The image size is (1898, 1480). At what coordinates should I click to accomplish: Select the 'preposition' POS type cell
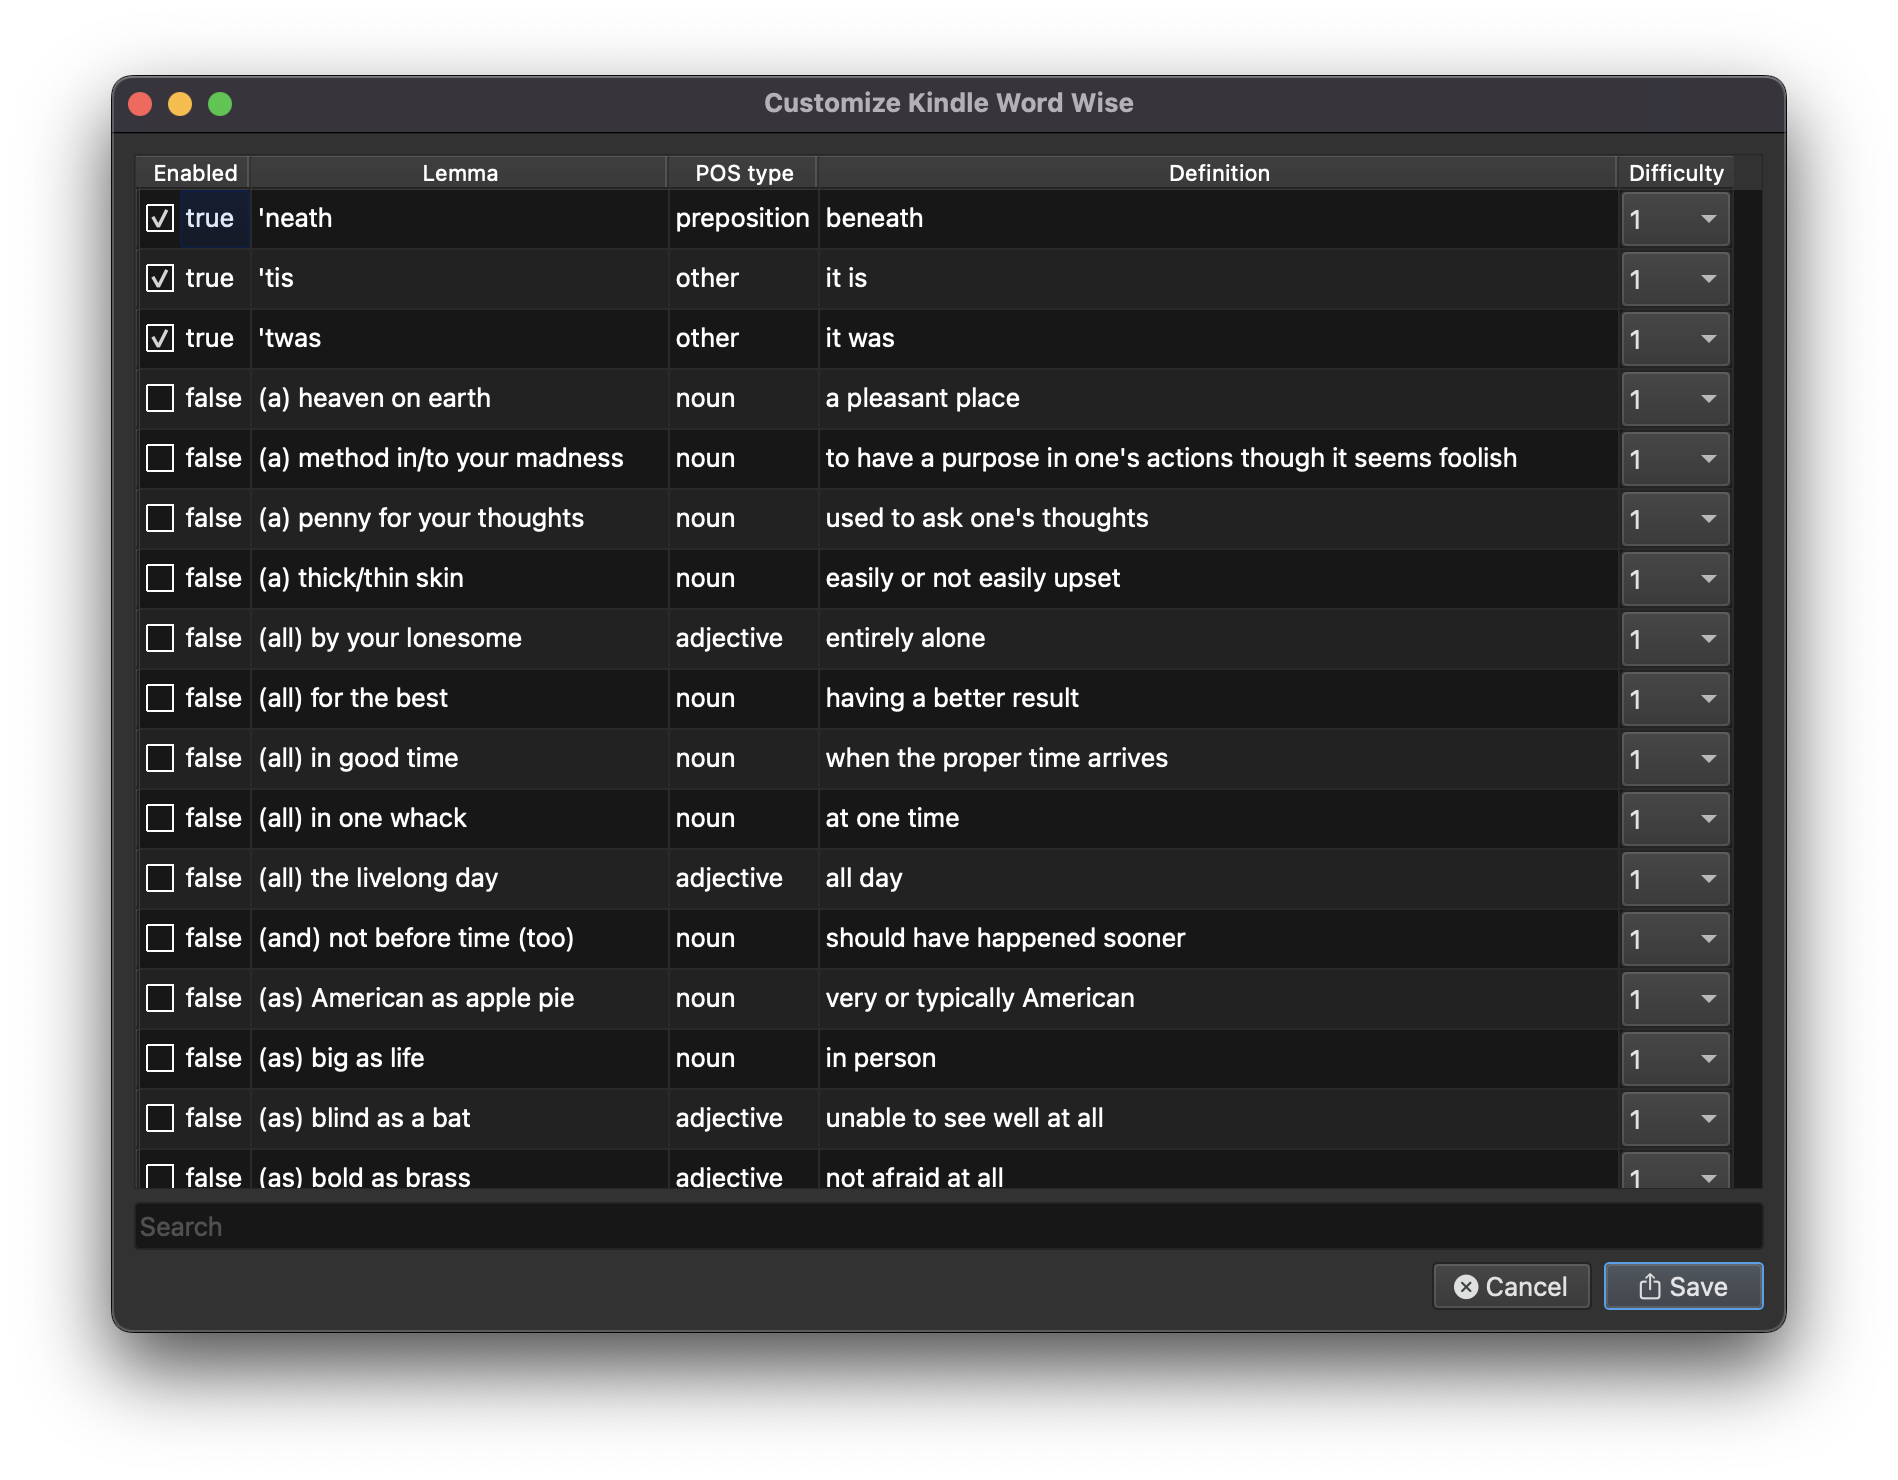pyautogui.click(x=742, y=218)
